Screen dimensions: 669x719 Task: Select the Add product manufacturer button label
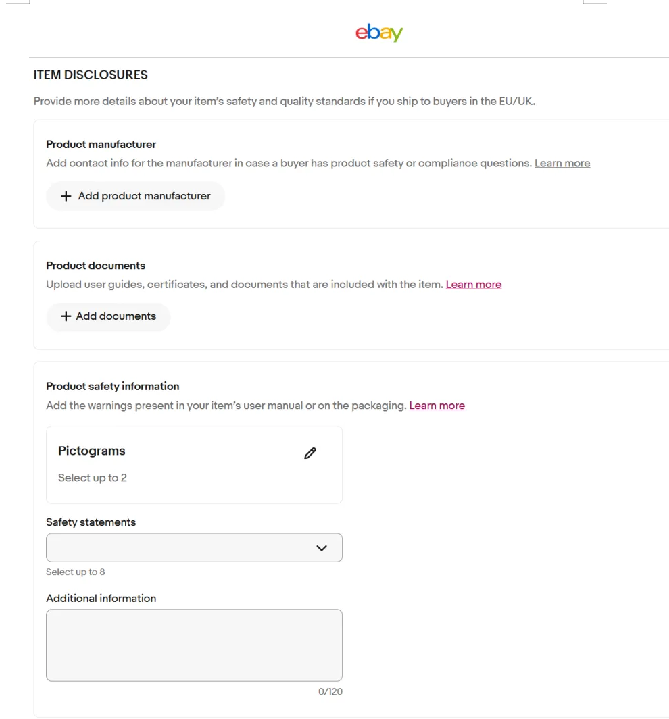(x=144, y=196)
